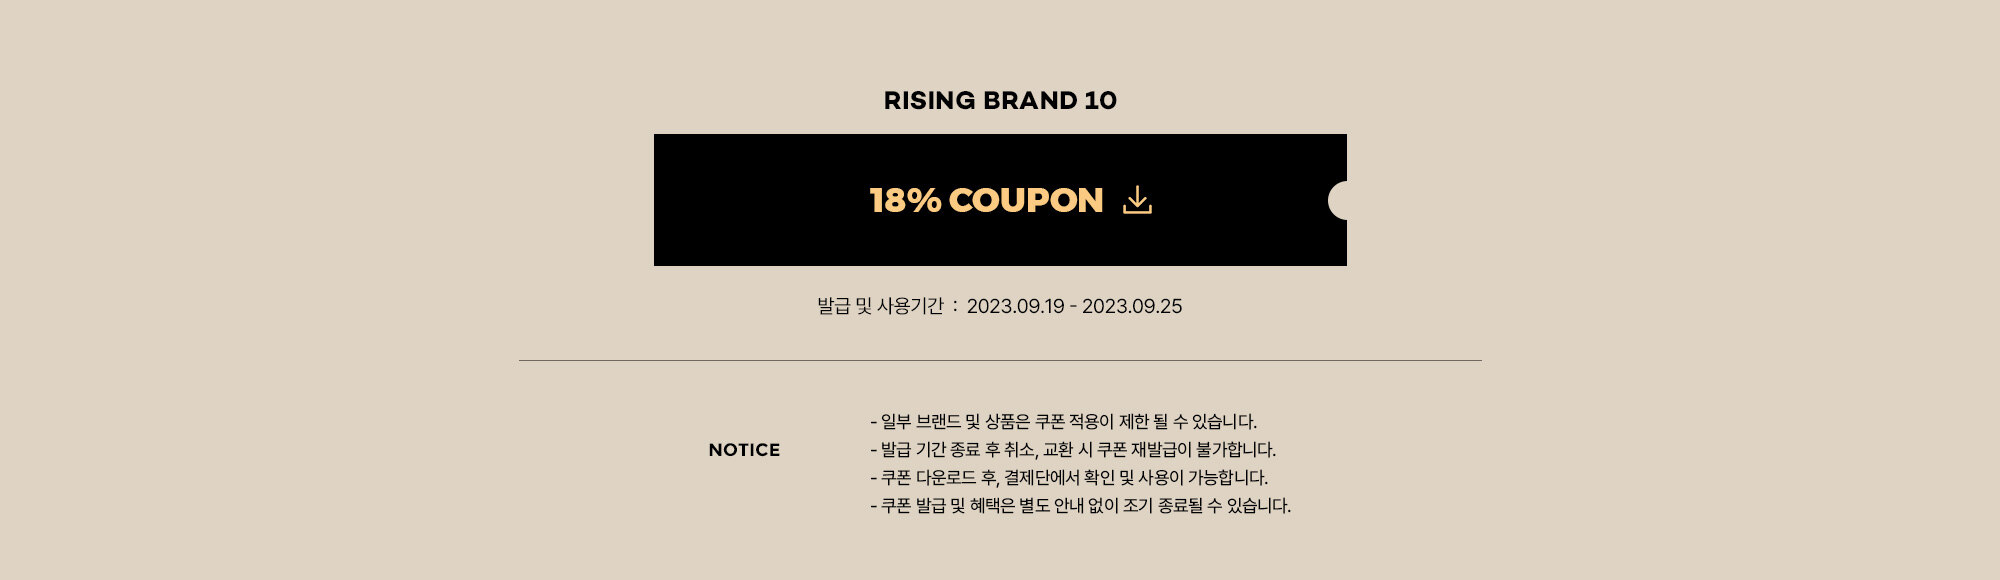Click the "쿠폰 다운로드 후" notice text
This screenshot has height=580, width=2000.
(x=938, y=478)
